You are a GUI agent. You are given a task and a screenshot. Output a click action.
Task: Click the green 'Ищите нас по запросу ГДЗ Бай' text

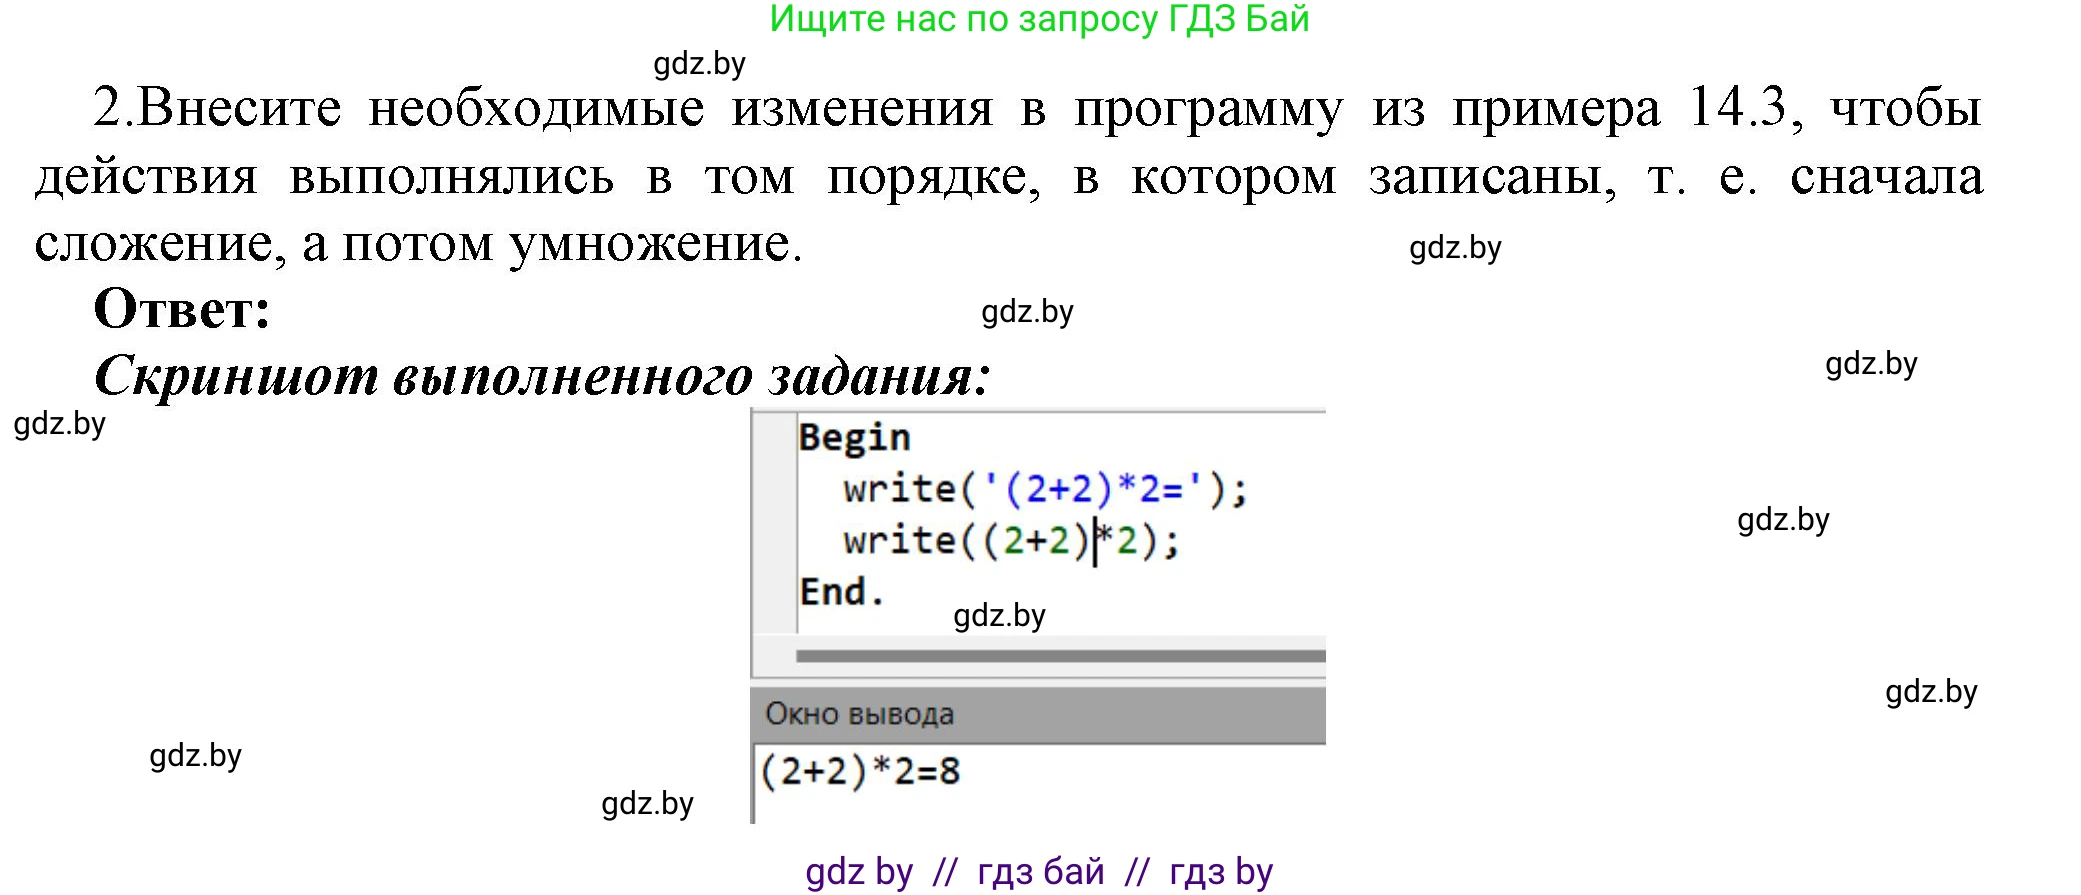click(1039, 19)
